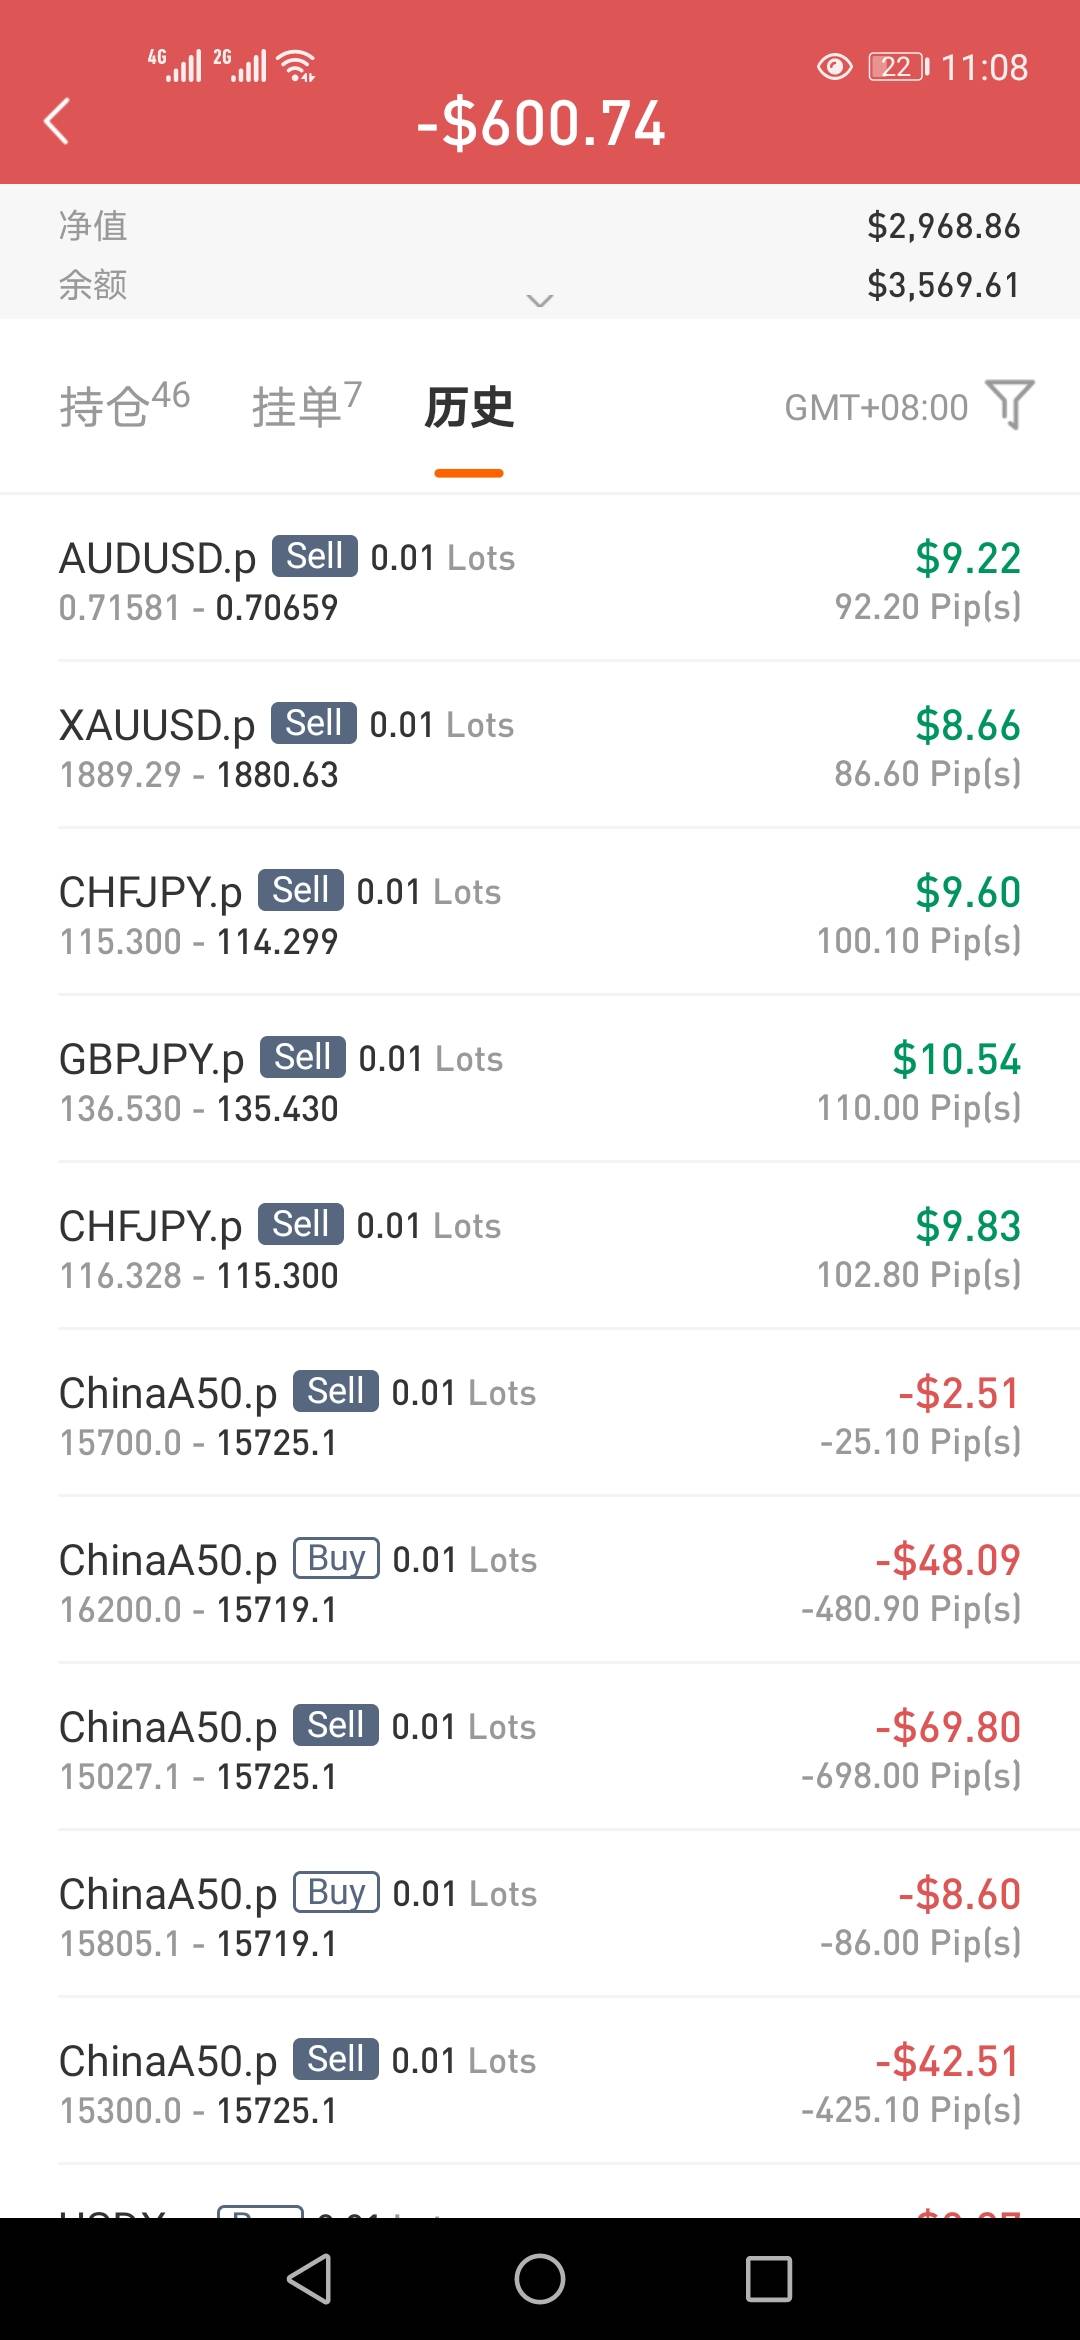Open ChinaA50.p trade with -$69.80 loss

(x=540, y=1749)
